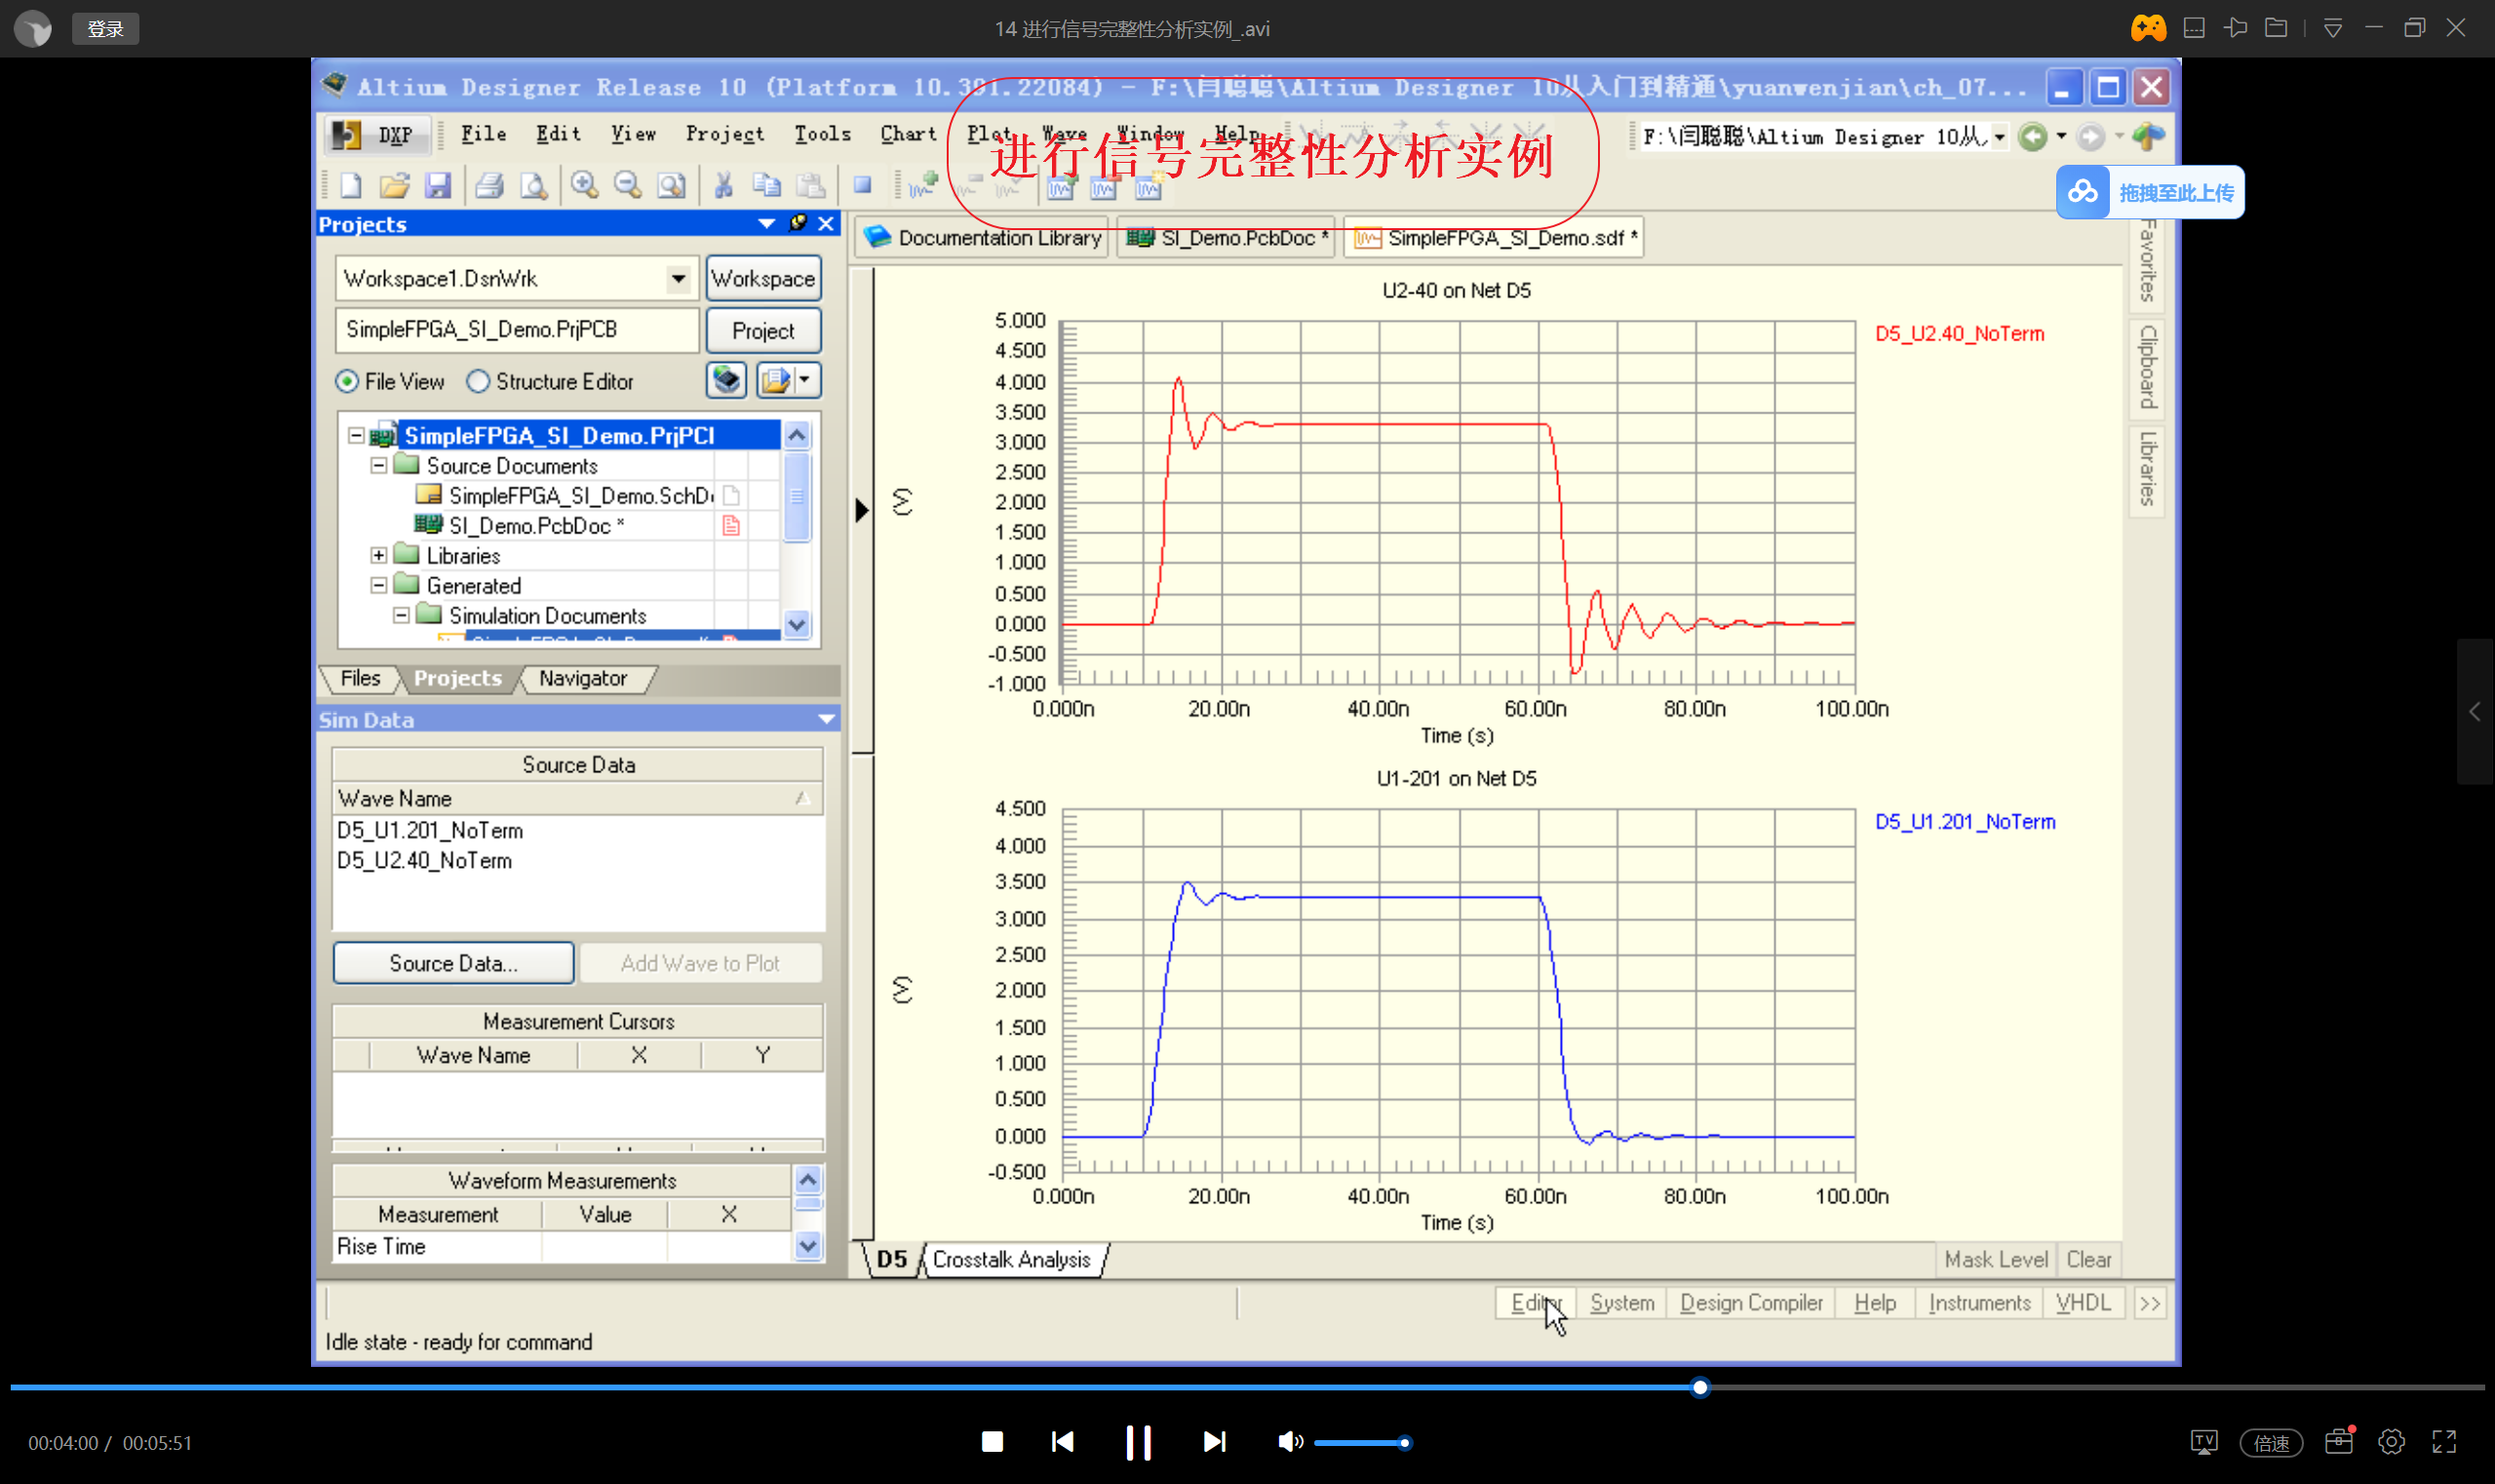Switch to Crosstalk Analysis tab

(1011, 1259)
